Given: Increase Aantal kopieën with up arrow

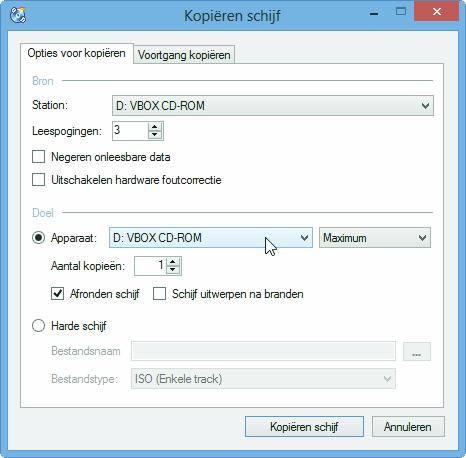Looking at the screenshot, I should 173,262.
